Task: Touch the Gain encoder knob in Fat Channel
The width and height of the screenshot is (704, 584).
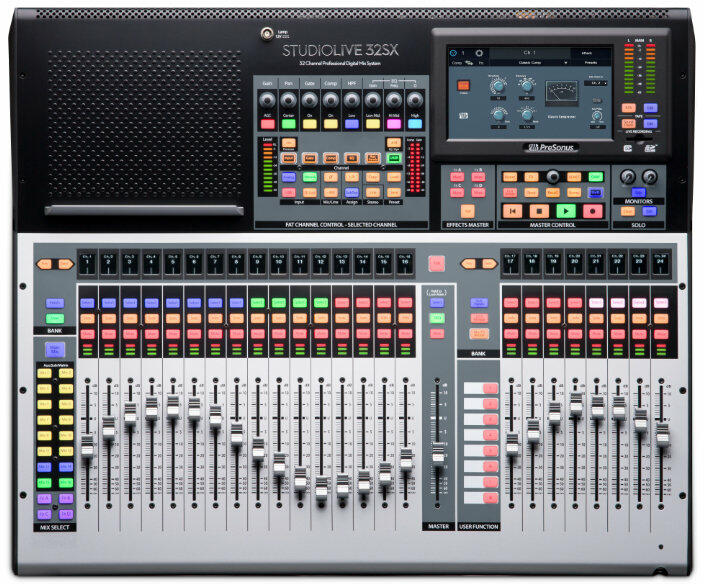Action: pos(267,100)
